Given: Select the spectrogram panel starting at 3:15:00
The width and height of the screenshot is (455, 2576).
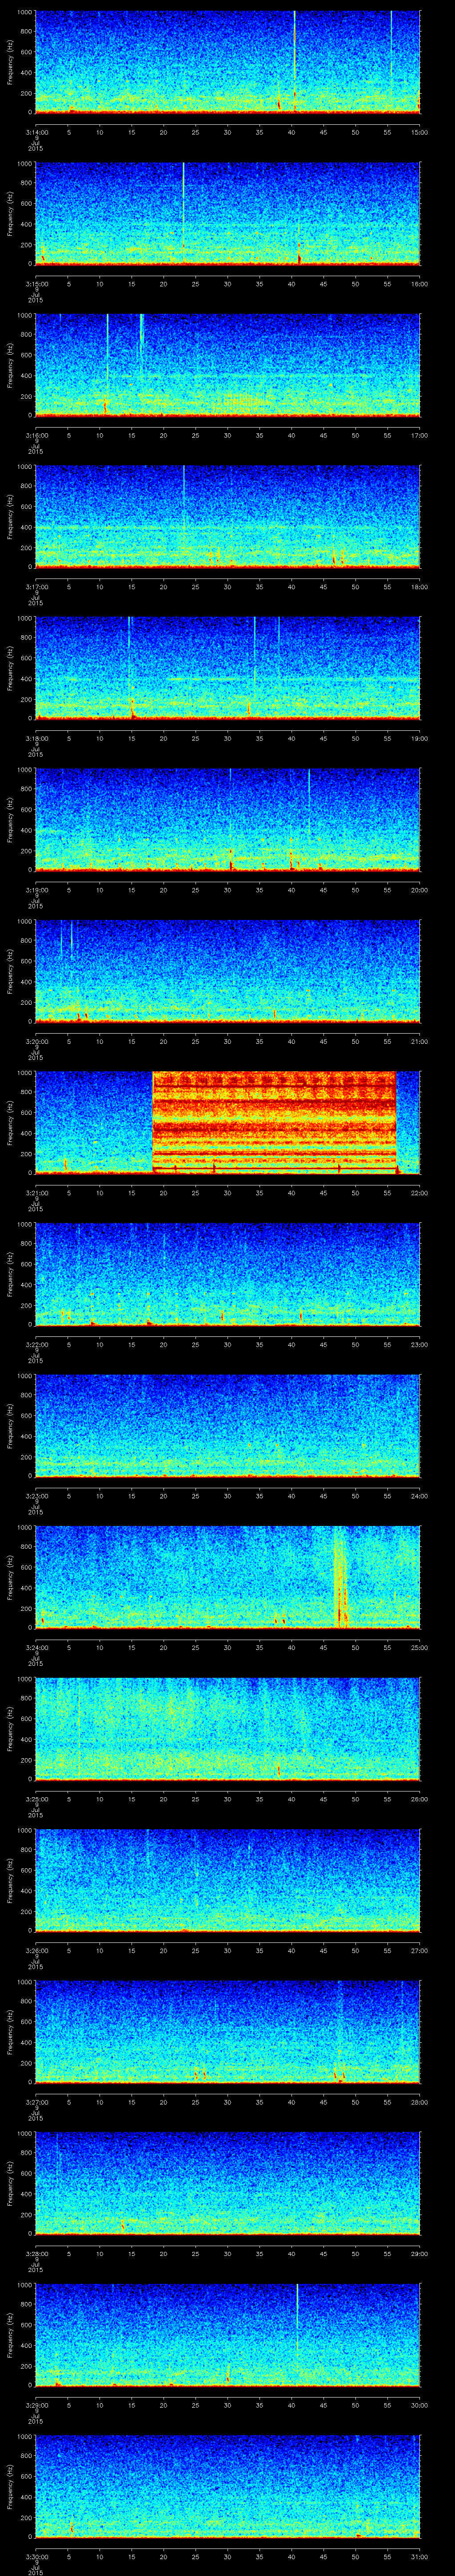Looking at the screenshot, I should click(227, 214).
